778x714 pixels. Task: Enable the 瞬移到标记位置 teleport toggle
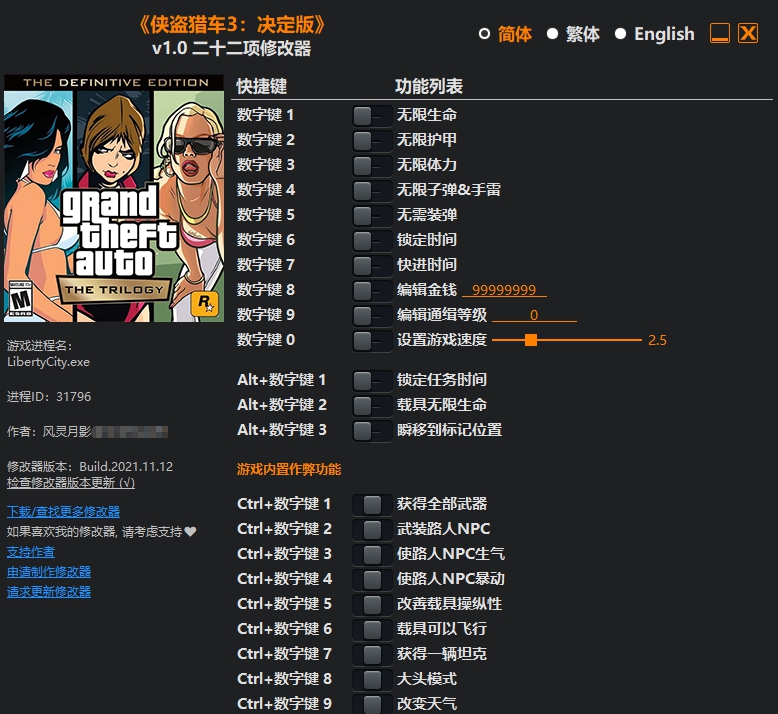tap(372, 430)
